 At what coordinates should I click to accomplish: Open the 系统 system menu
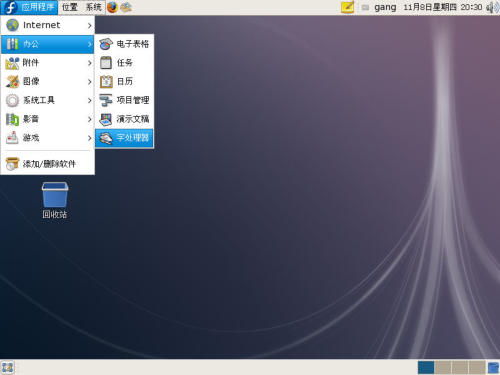coord(93,7)
